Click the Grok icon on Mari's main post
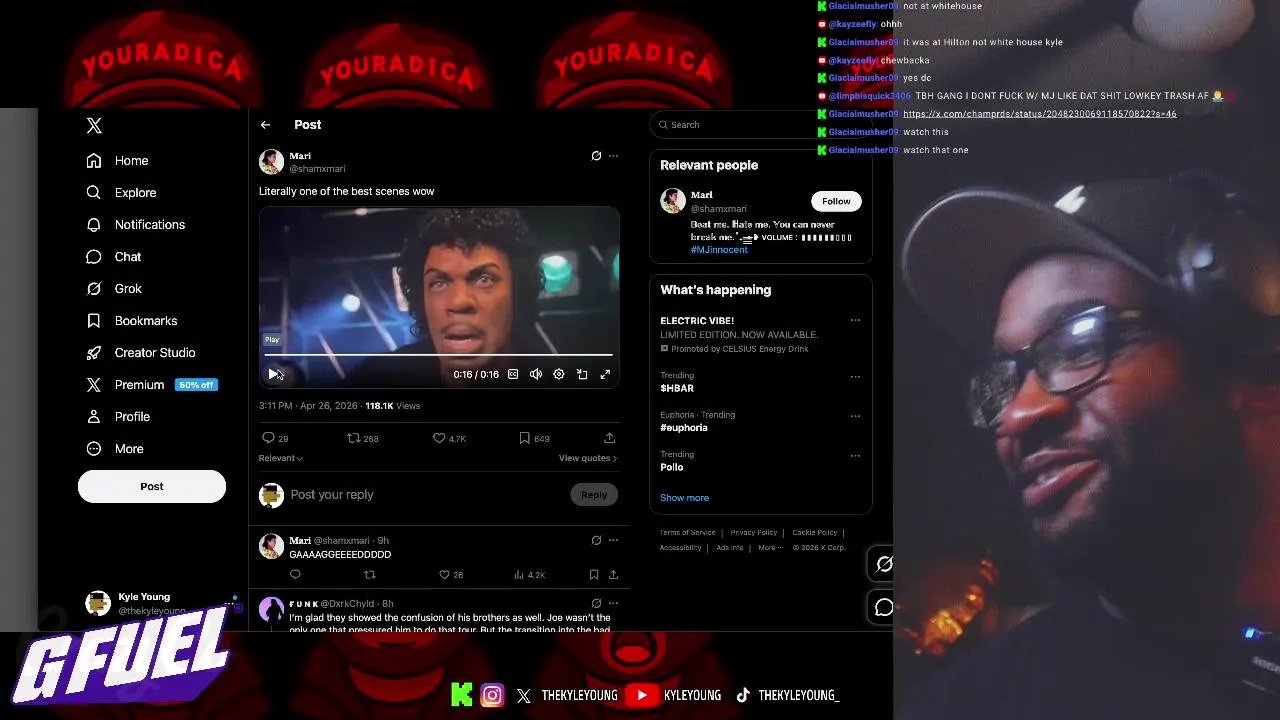This screenshot has height=720, width=1280. pyautogui.click(x=596, y=156)
